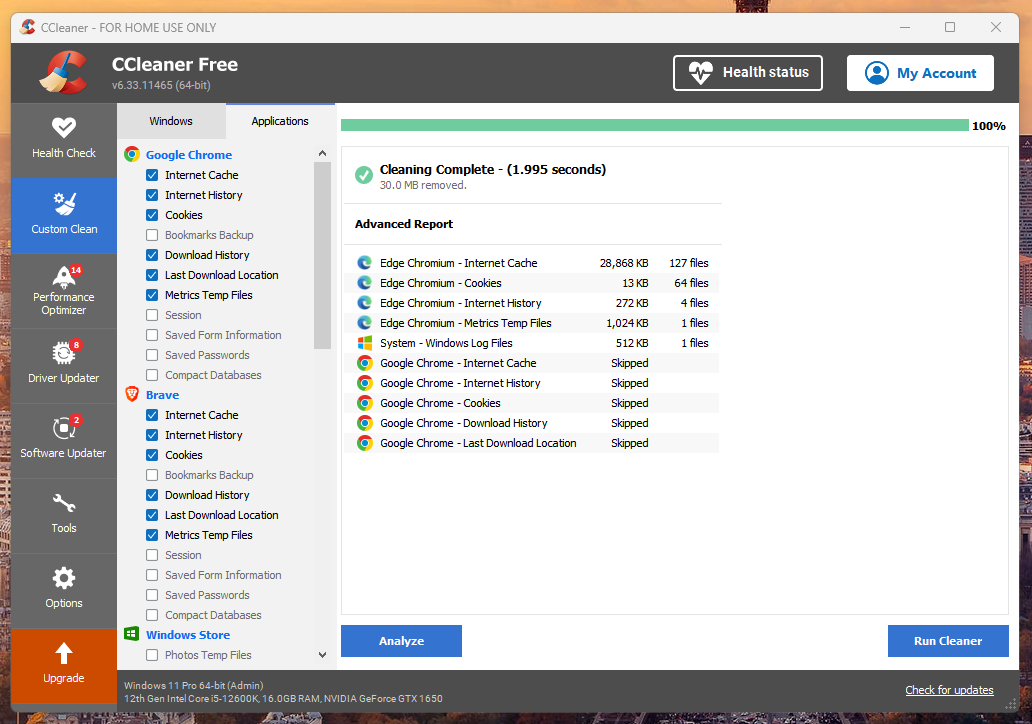The height and width of the screenshot is (724, 1032).
Task: Click the version number v6.33.11465 text
Action: click(161, 85)
